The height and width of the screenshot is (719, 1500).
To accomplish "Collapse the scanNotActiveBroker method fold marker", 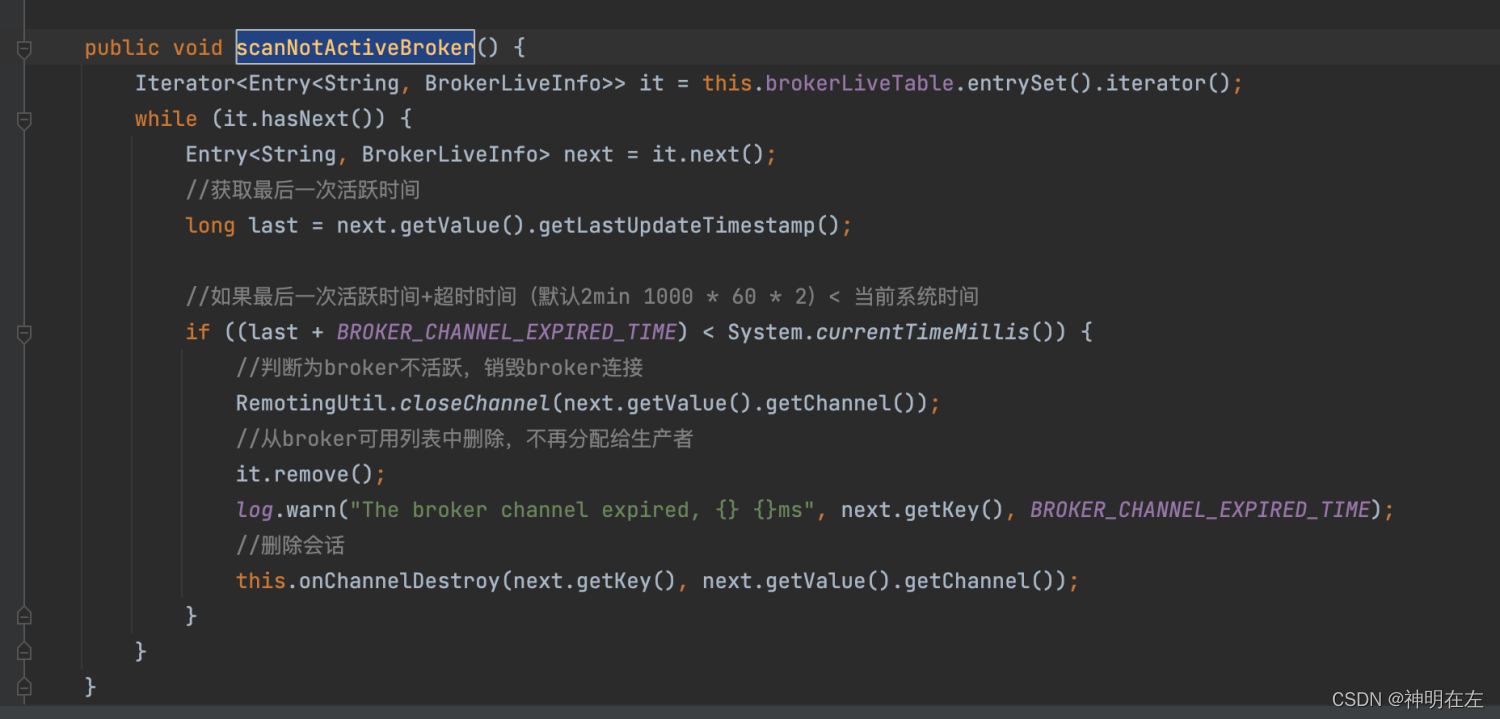I will 24,48.
